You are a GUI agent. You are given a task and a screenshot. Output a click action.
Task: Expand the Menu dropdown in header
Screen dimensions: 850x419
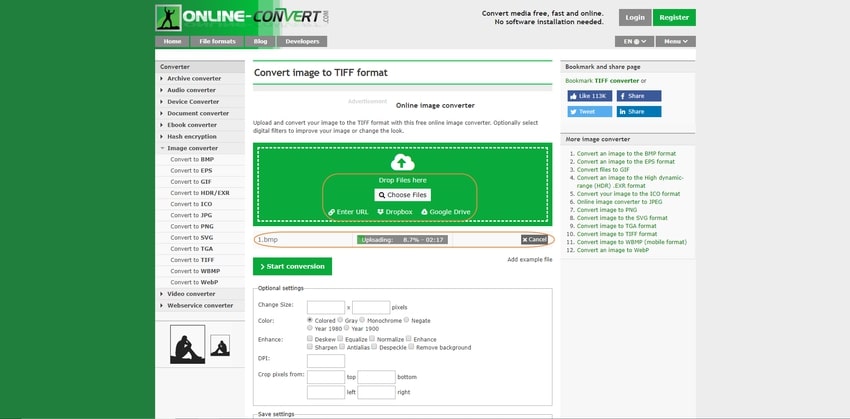675,42
